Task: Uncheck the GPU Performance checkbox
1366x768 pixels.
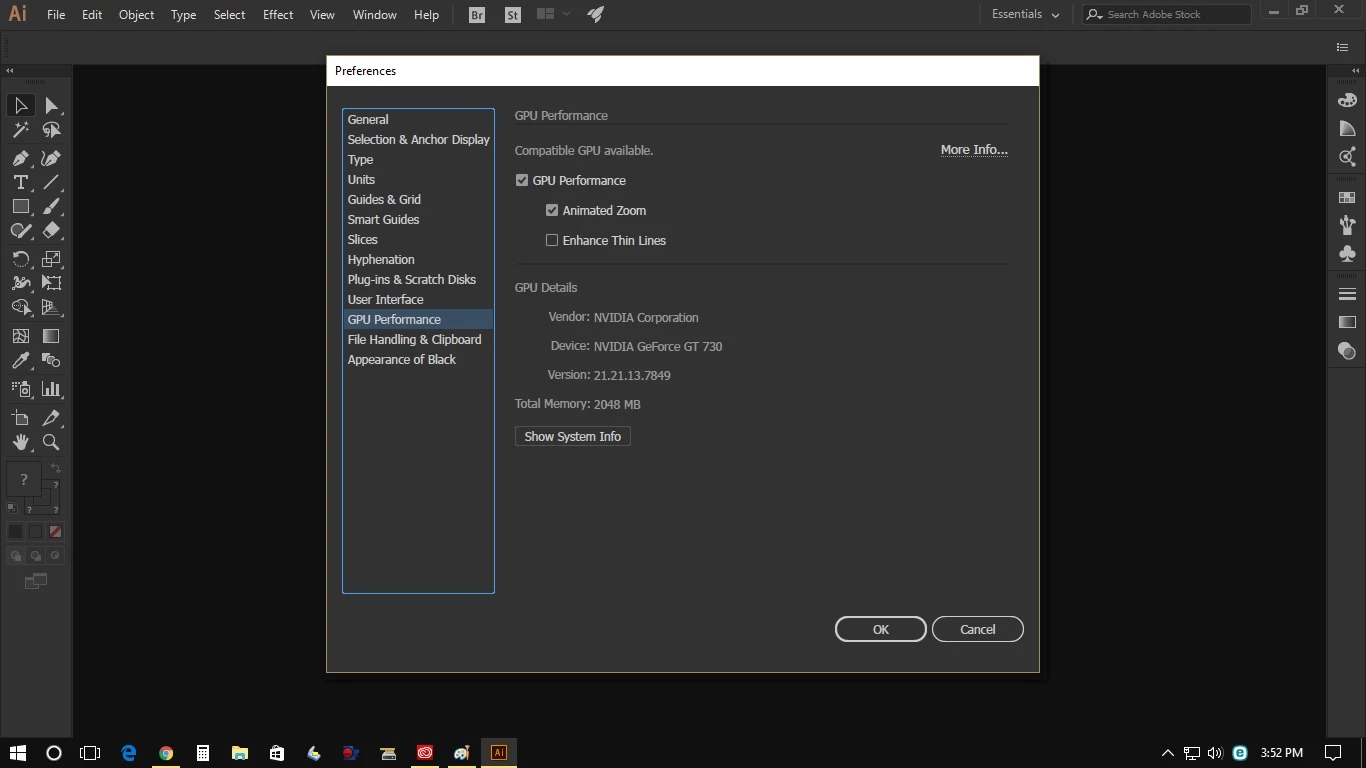Action: point(522,180)
